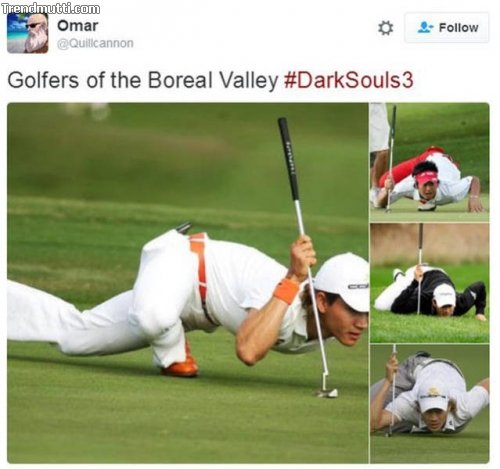Viewport: 500px width, 469px height.
Task: Open the red-visor golfer thumbnail
Action: (430, 162)
